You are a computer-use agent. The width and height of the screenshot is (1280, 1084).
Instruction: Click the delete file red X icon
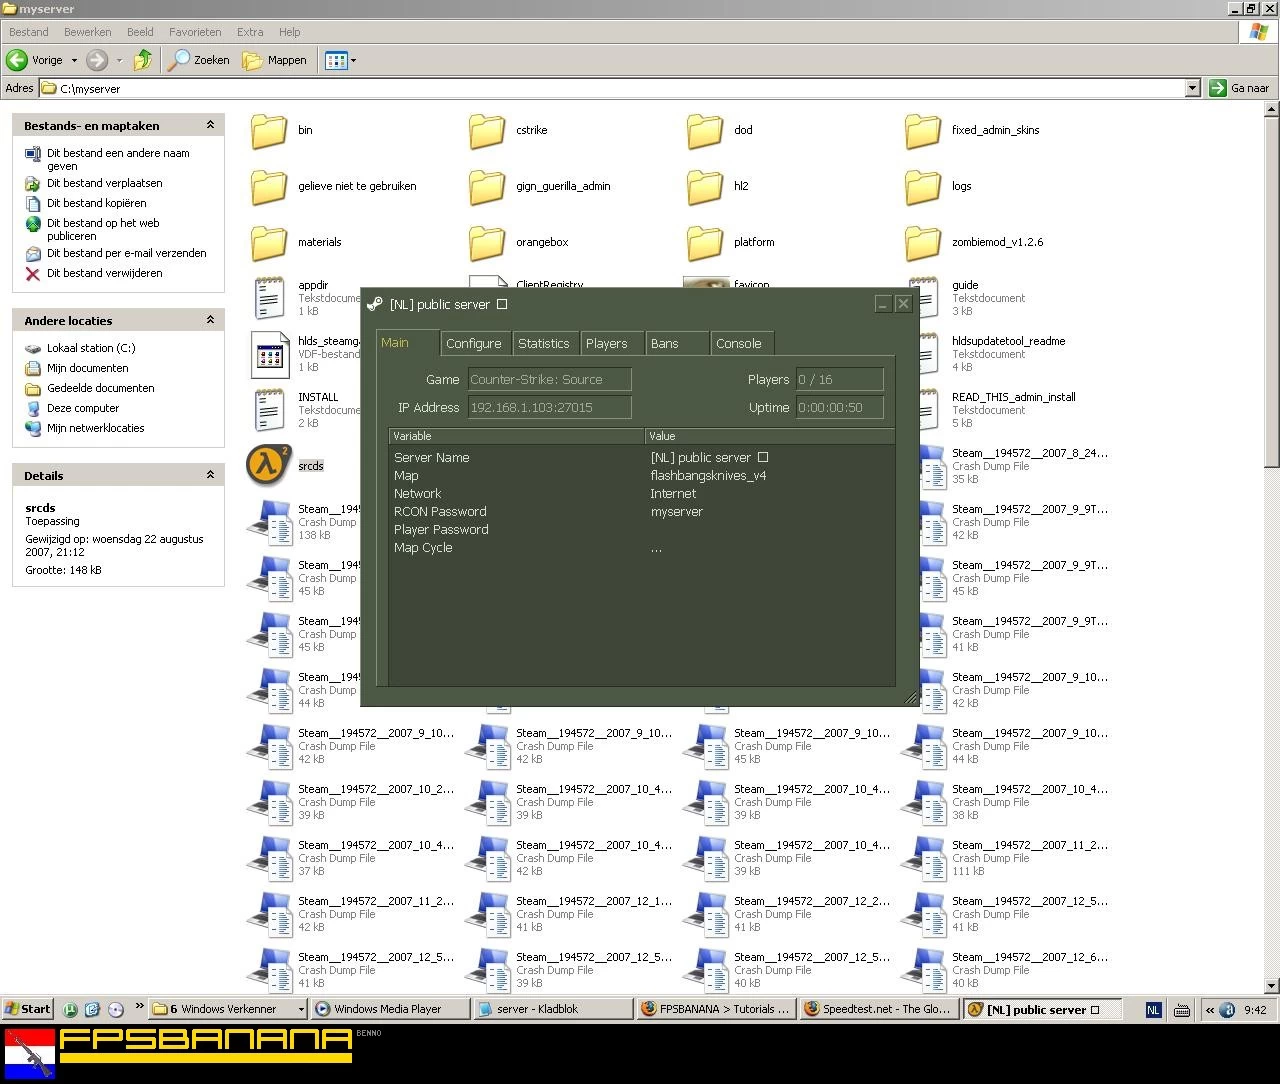(33, 273)
